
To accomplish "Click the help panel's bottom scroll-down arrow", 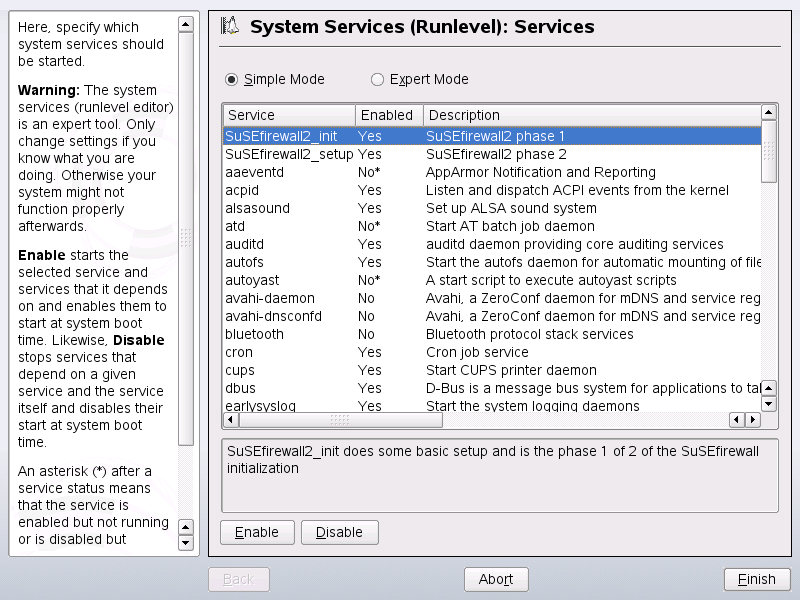I will 185,543.
